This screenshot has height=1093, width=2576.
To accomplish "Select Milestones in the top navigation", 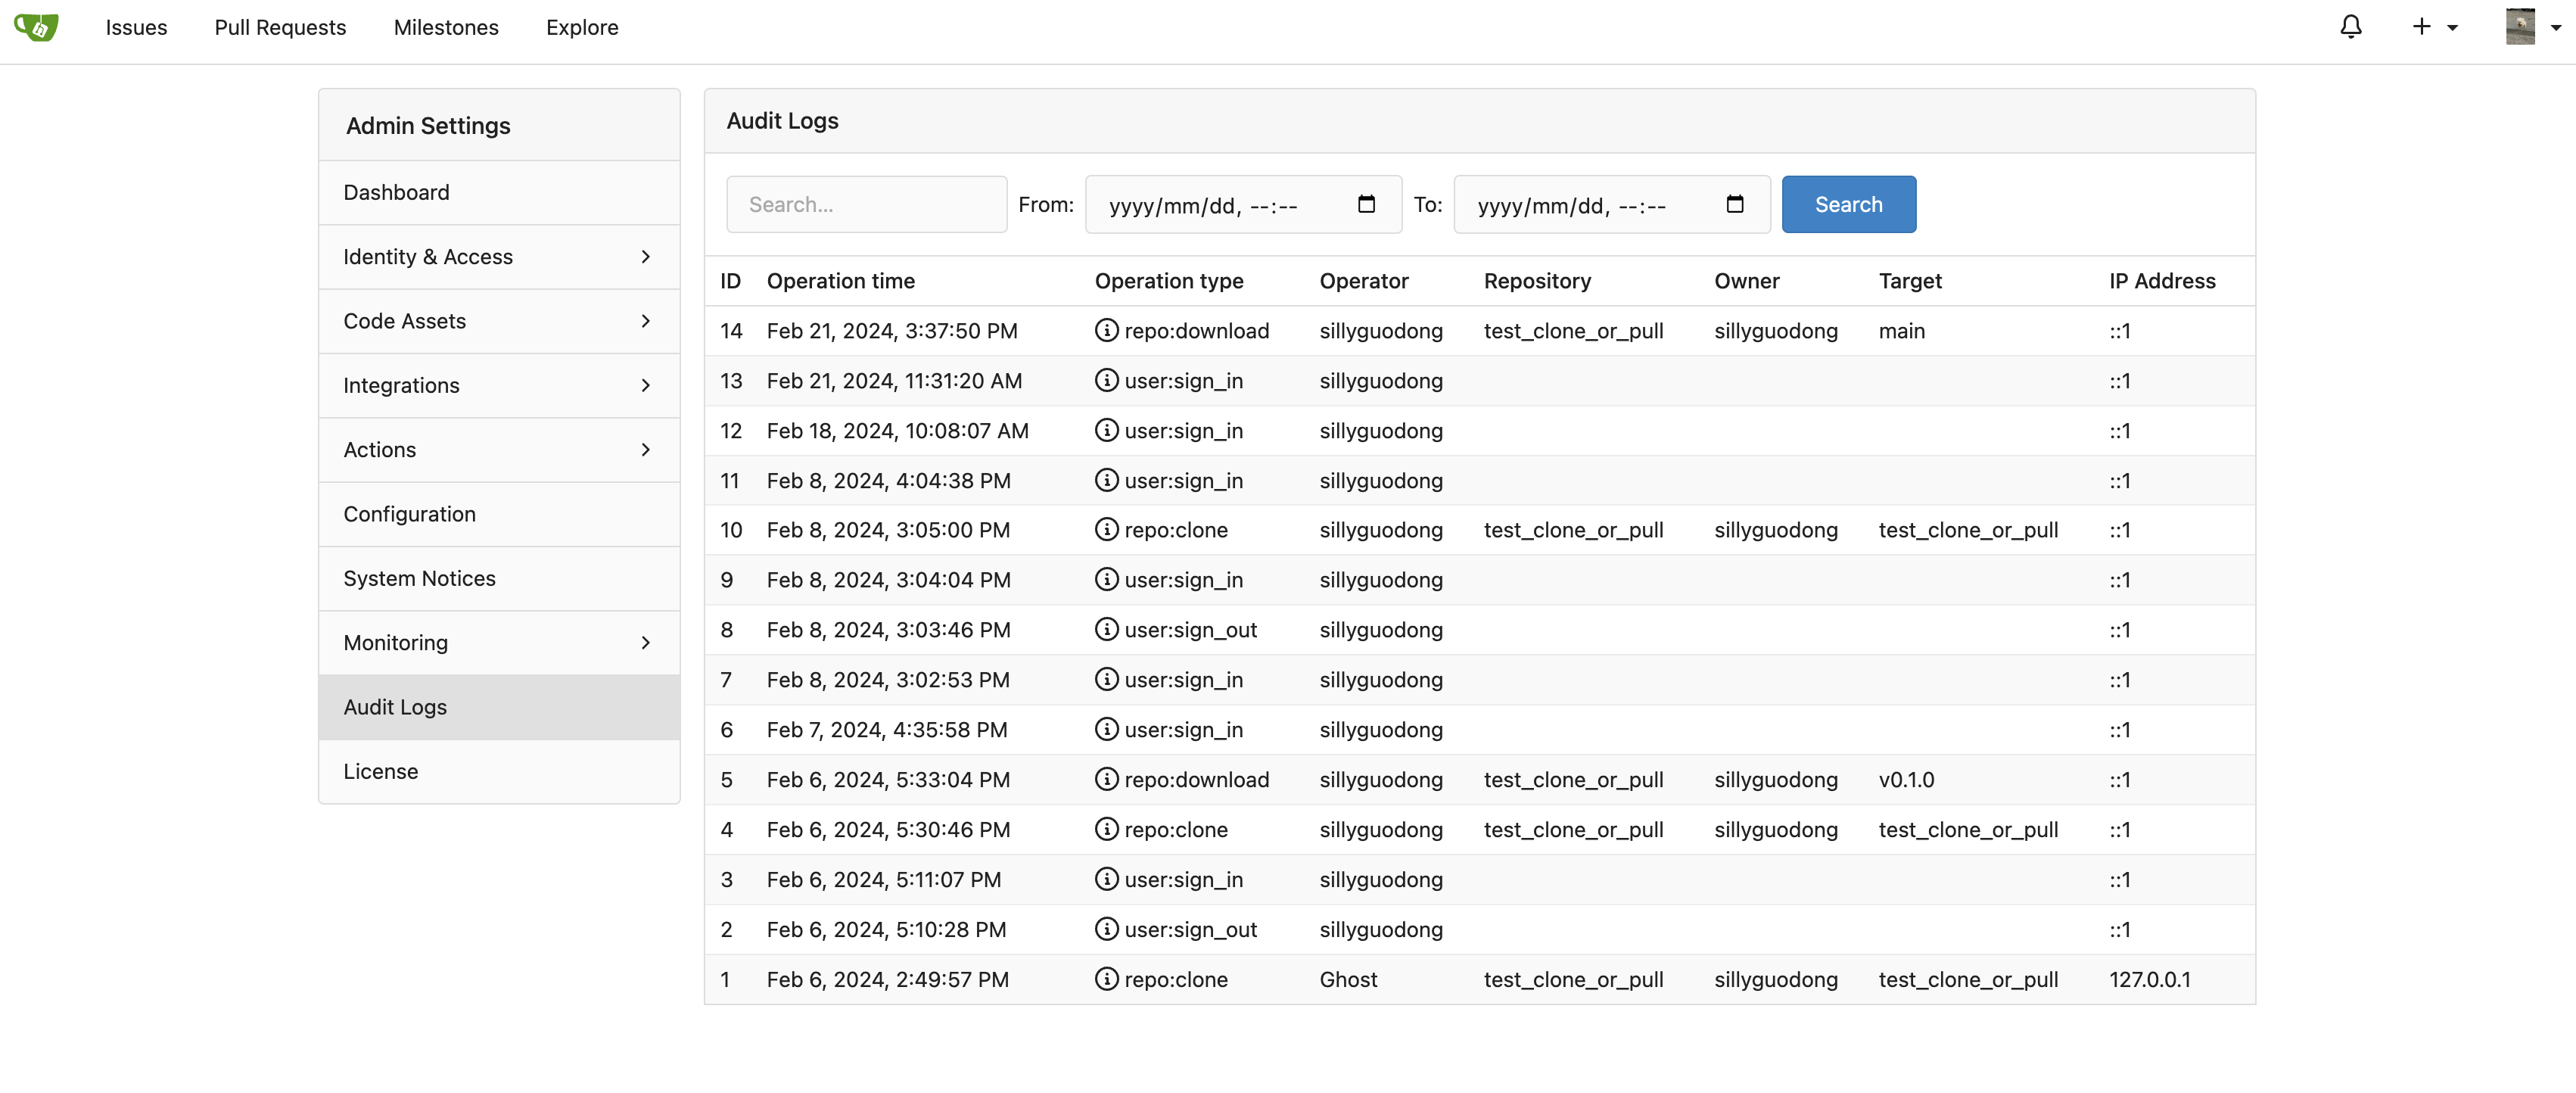I will point(446,27).
